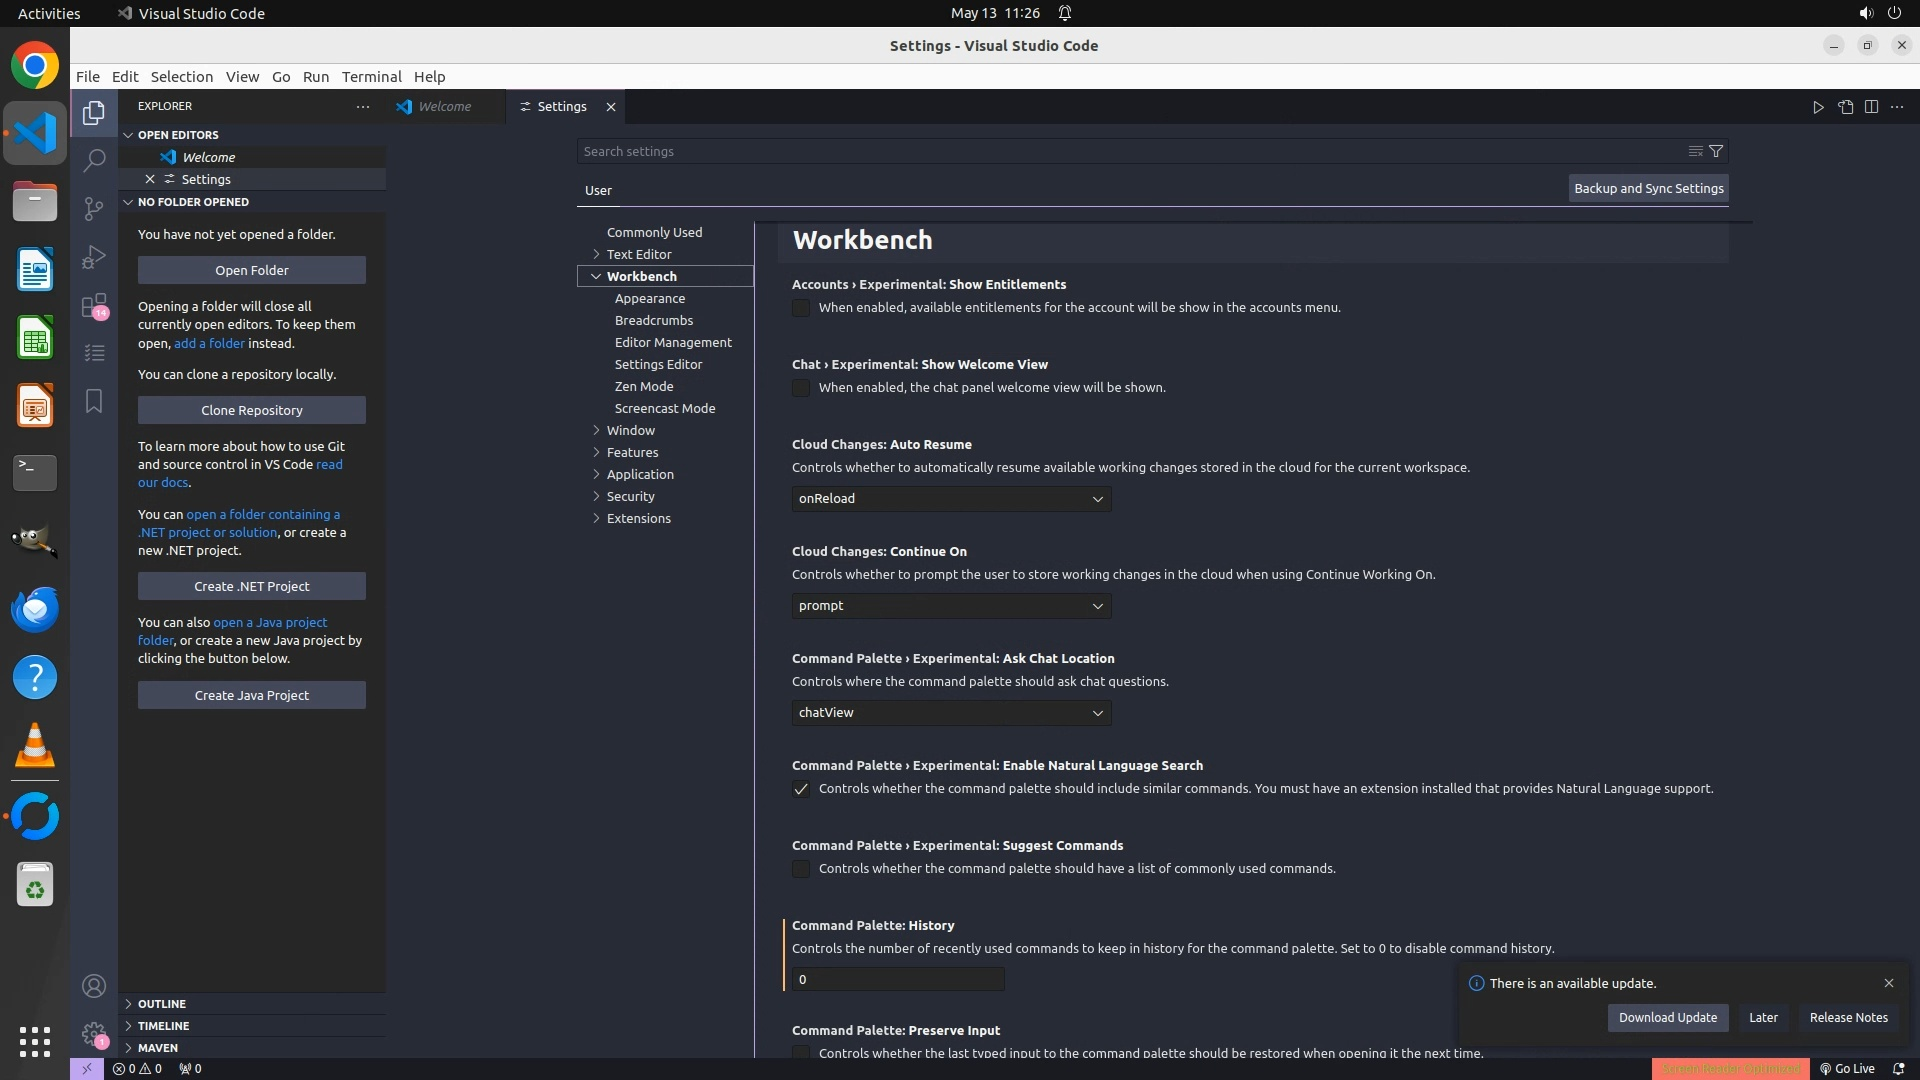The height and width of the screenshot is (1080, 1920).
Task: Open the Manage gear icon
Action: [94, 1034]
